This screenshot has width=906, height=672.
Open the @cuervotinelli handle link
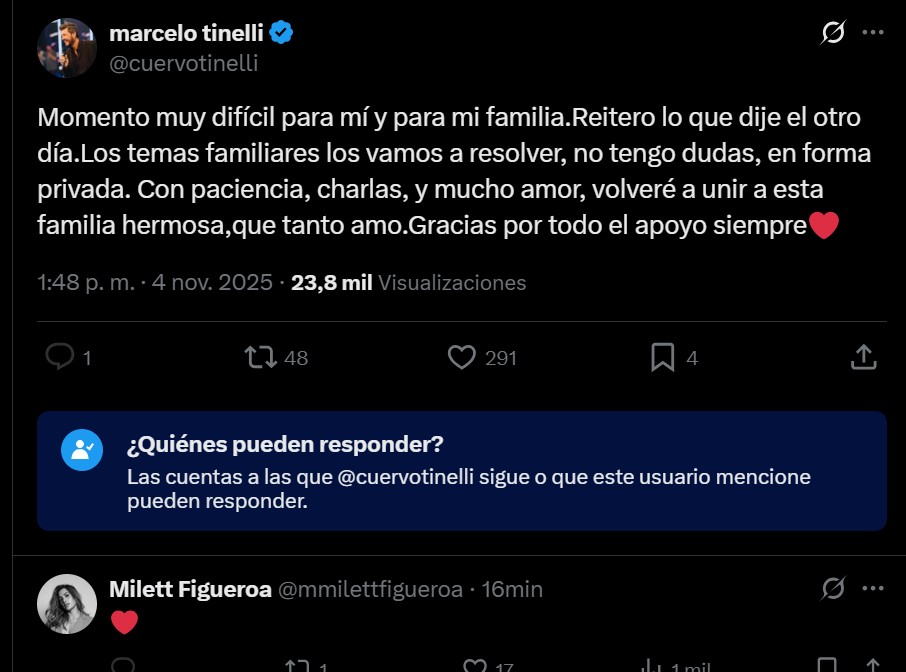tap(183, 63)
